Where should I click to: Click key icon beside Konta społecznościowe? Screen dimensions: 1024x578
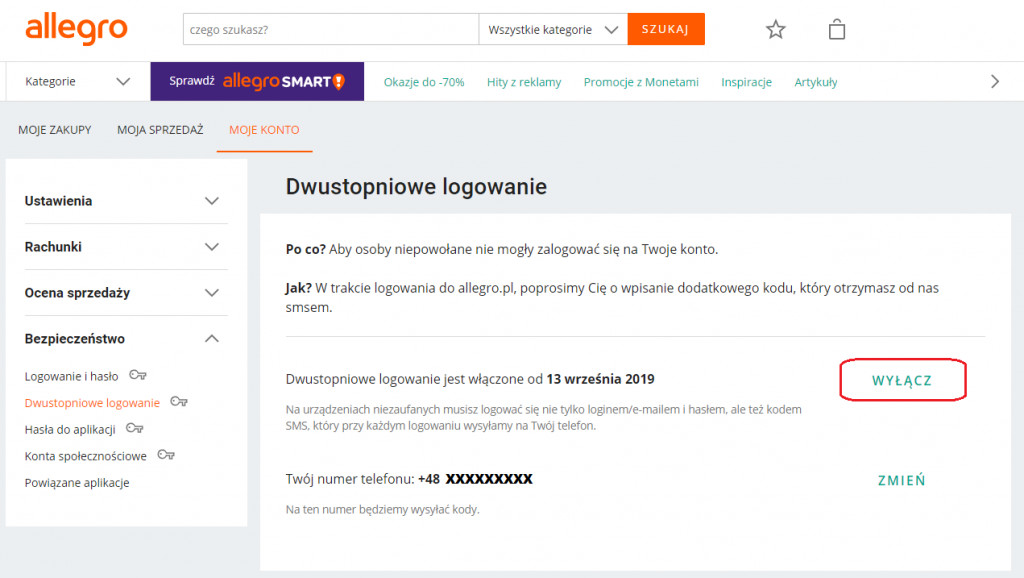pos(166,456)
